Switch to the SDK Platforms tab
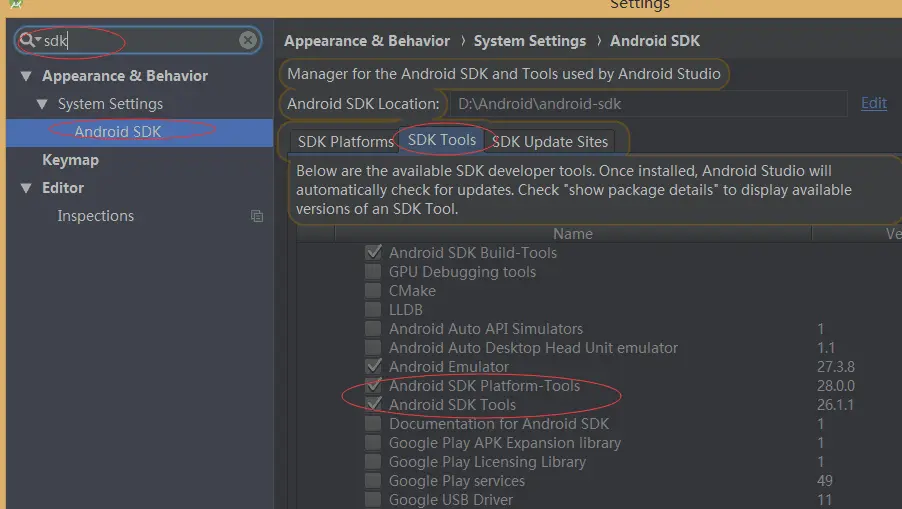 345,141
